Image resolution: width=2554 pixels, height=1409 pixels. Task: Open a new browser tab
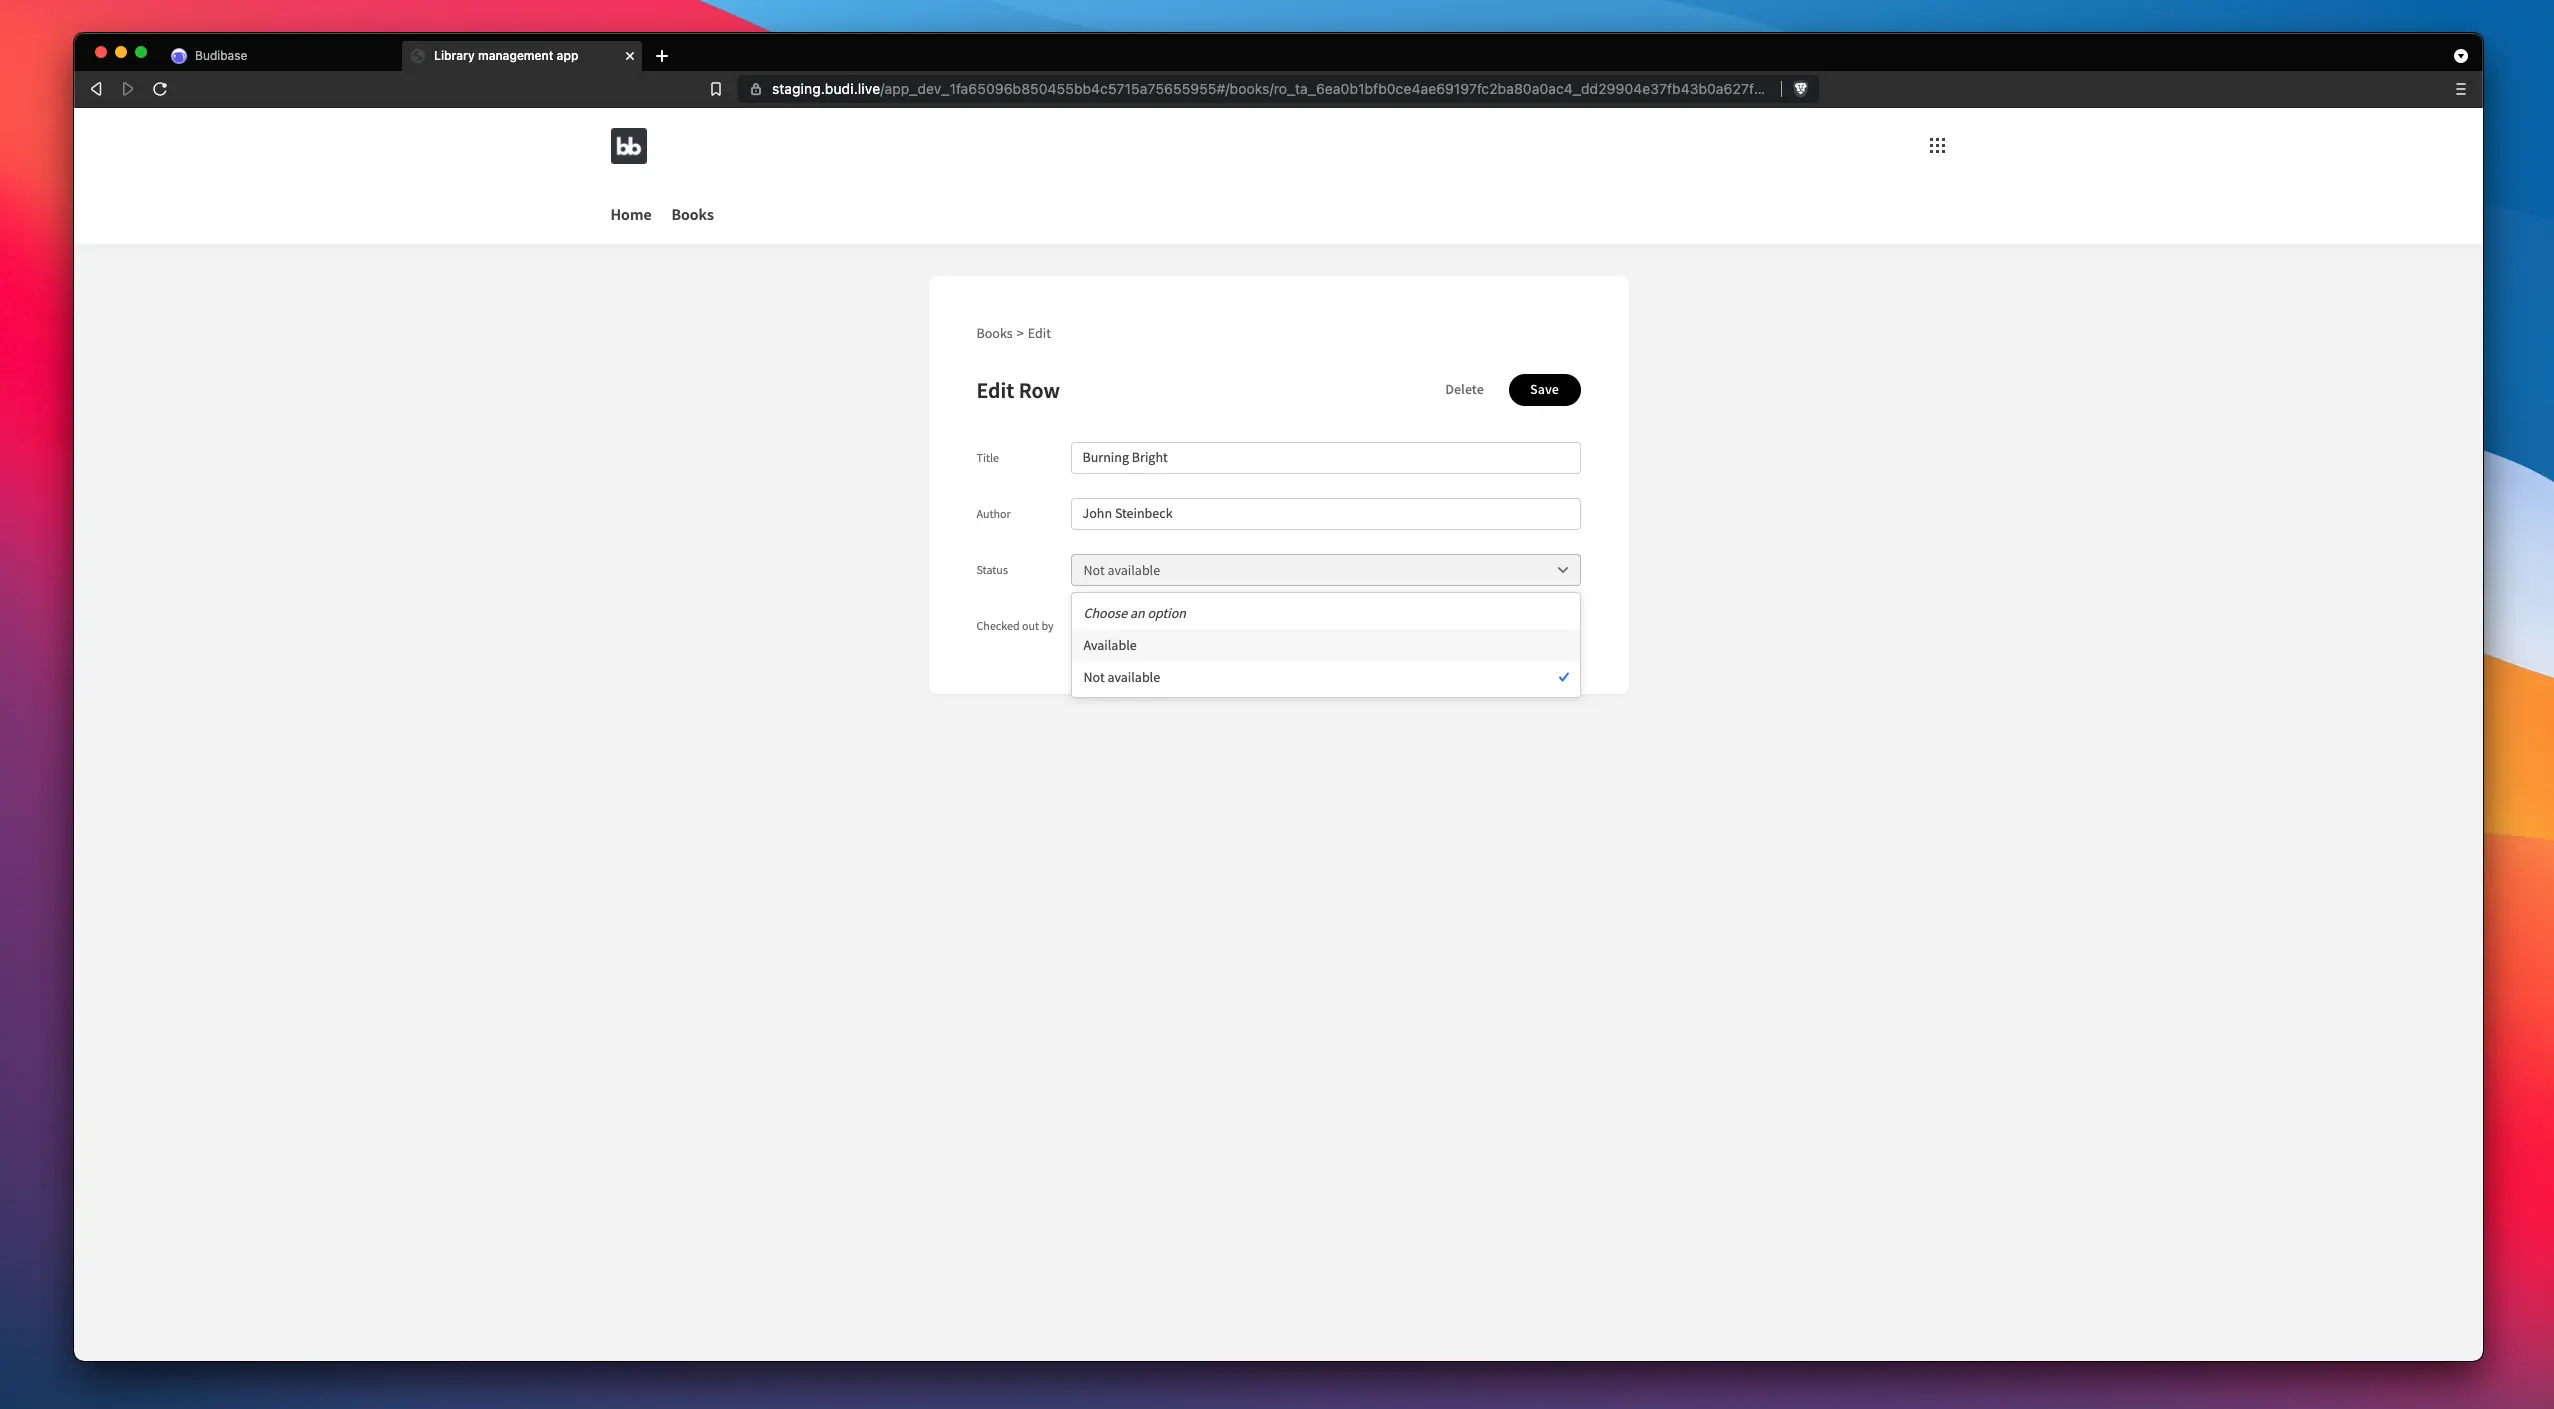tap(661, 56)
